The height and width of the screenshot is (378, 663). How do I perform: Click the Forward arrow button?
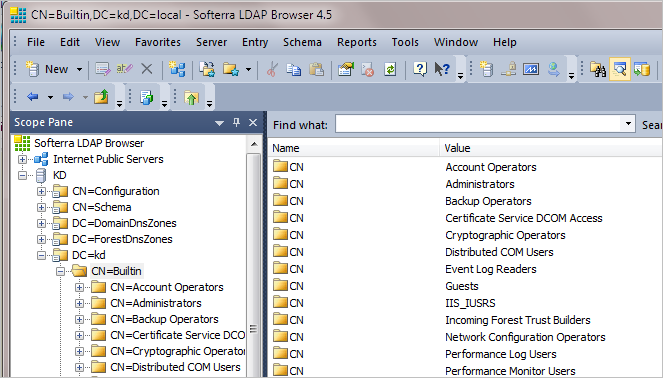point(68,97)
